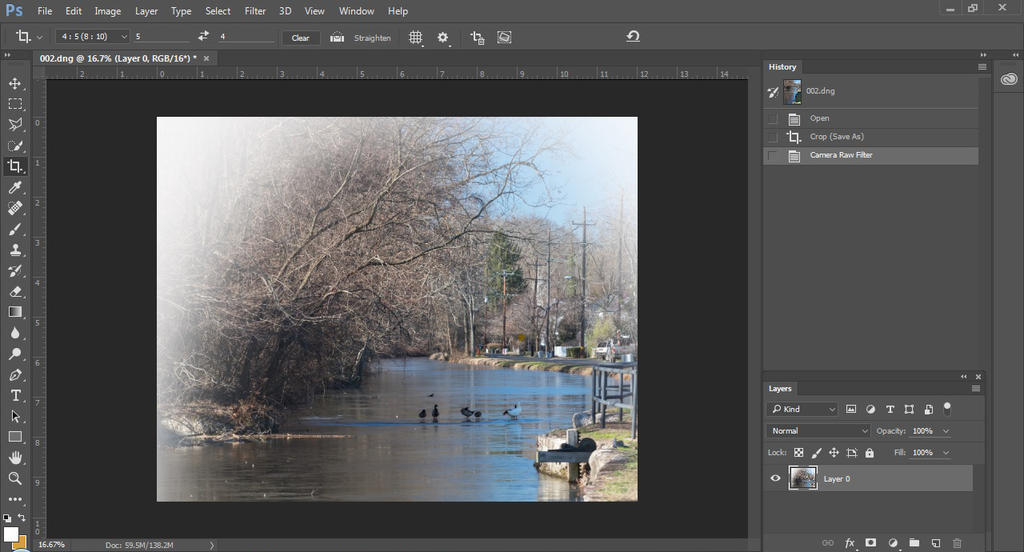Select the Eyedropper tool
Viewport: 1024px width, 552px height.
click(15, 187)
